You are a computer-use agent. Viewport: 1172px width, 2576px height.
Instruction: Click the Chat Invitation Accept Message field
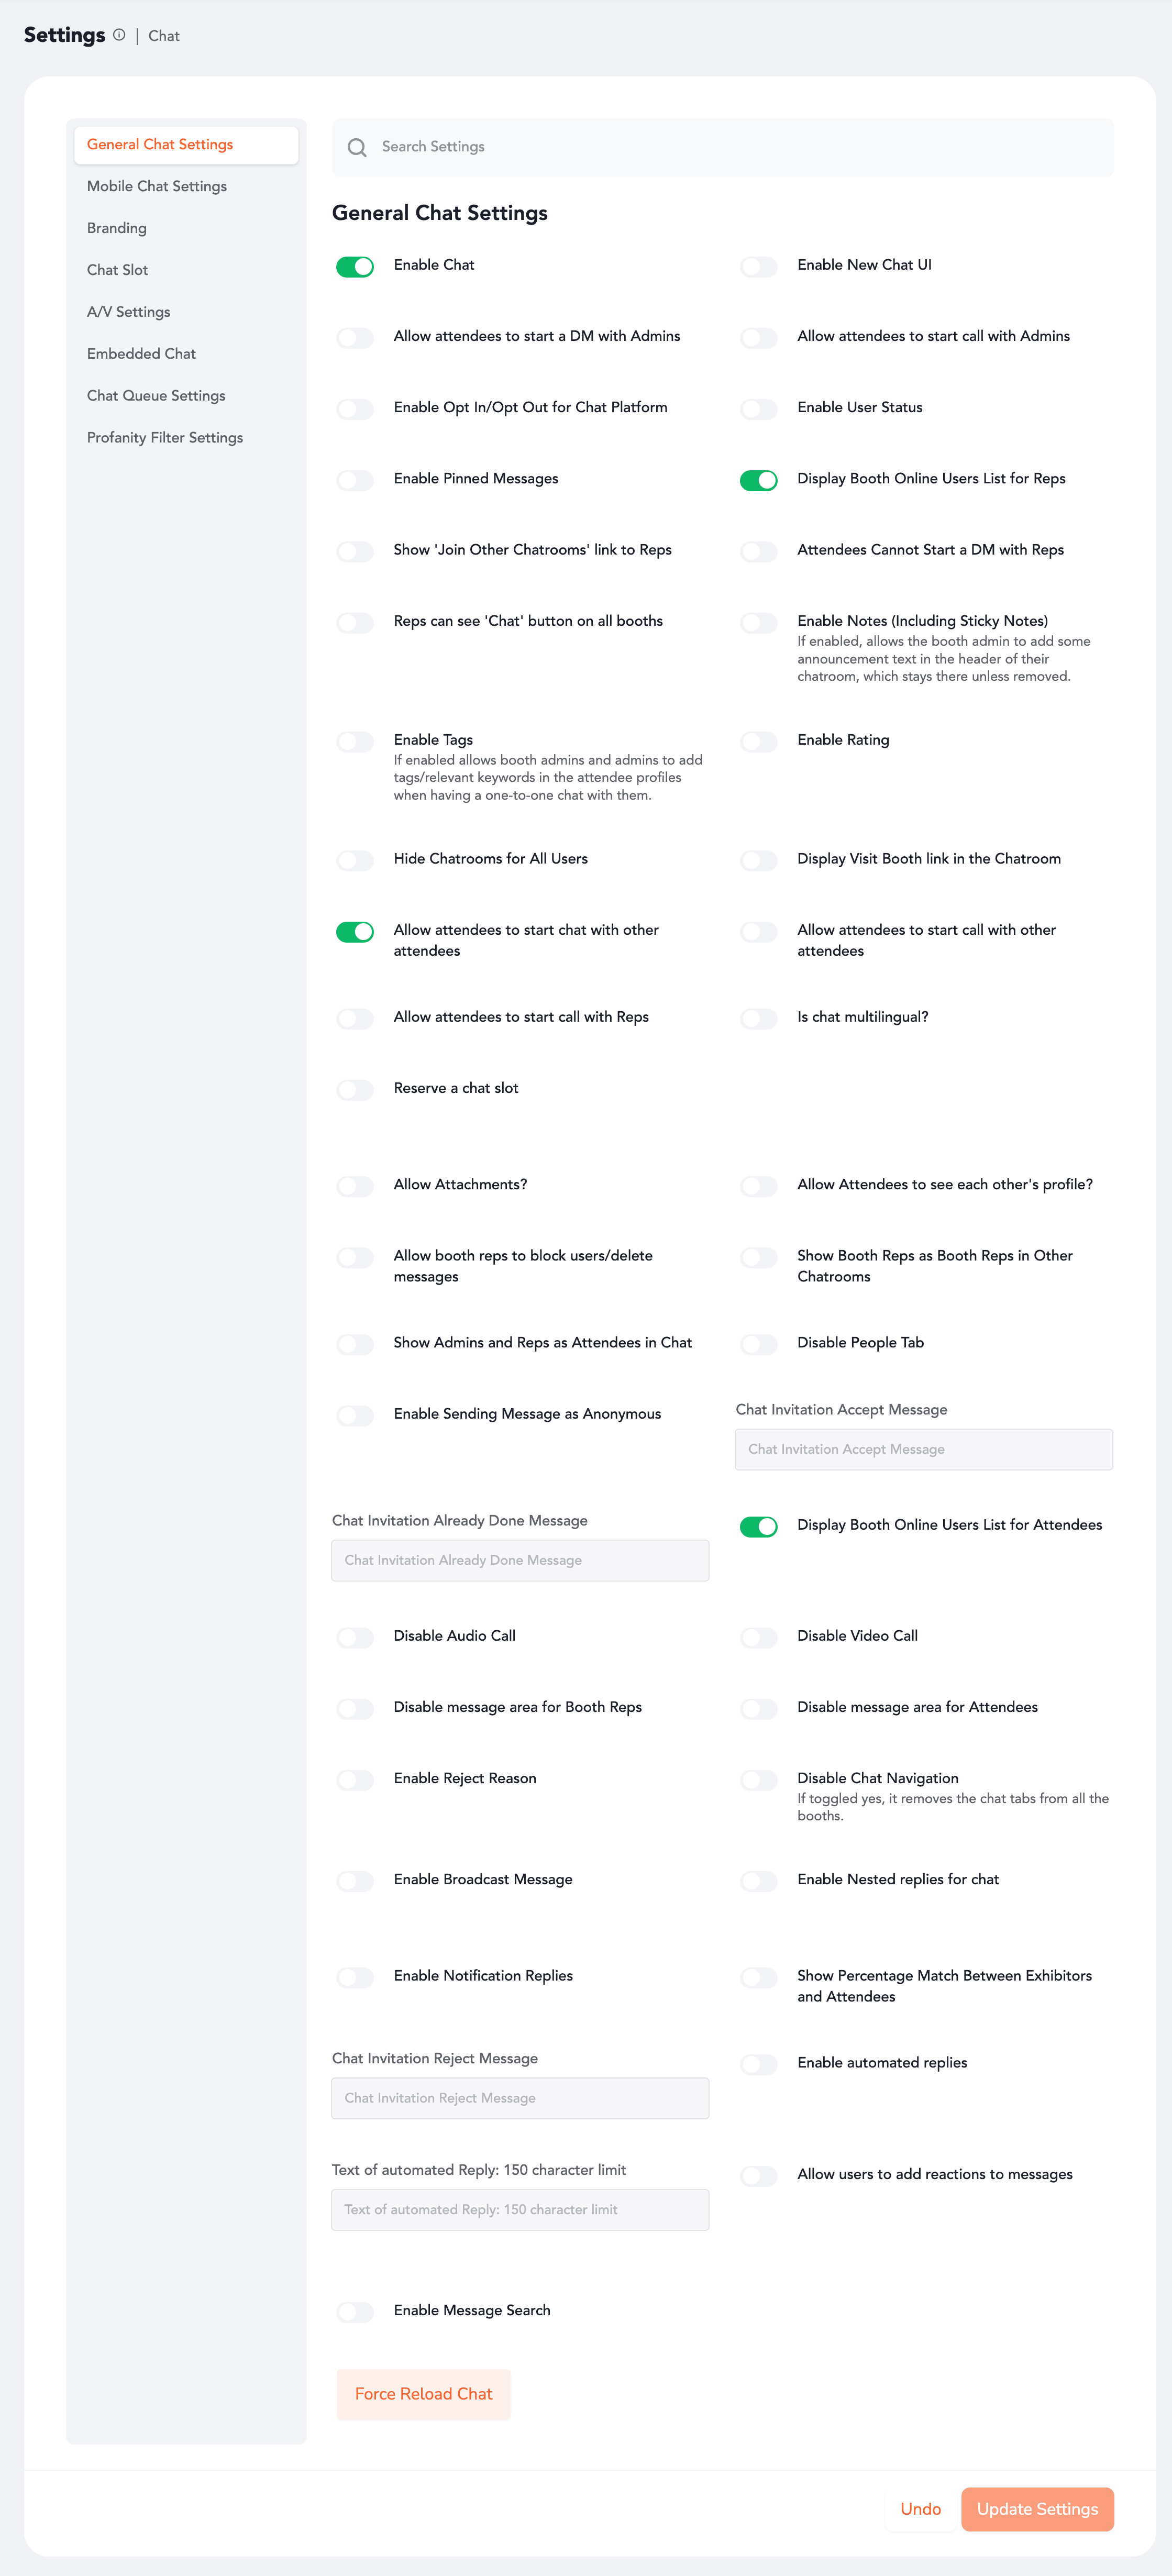point(923,1449)
